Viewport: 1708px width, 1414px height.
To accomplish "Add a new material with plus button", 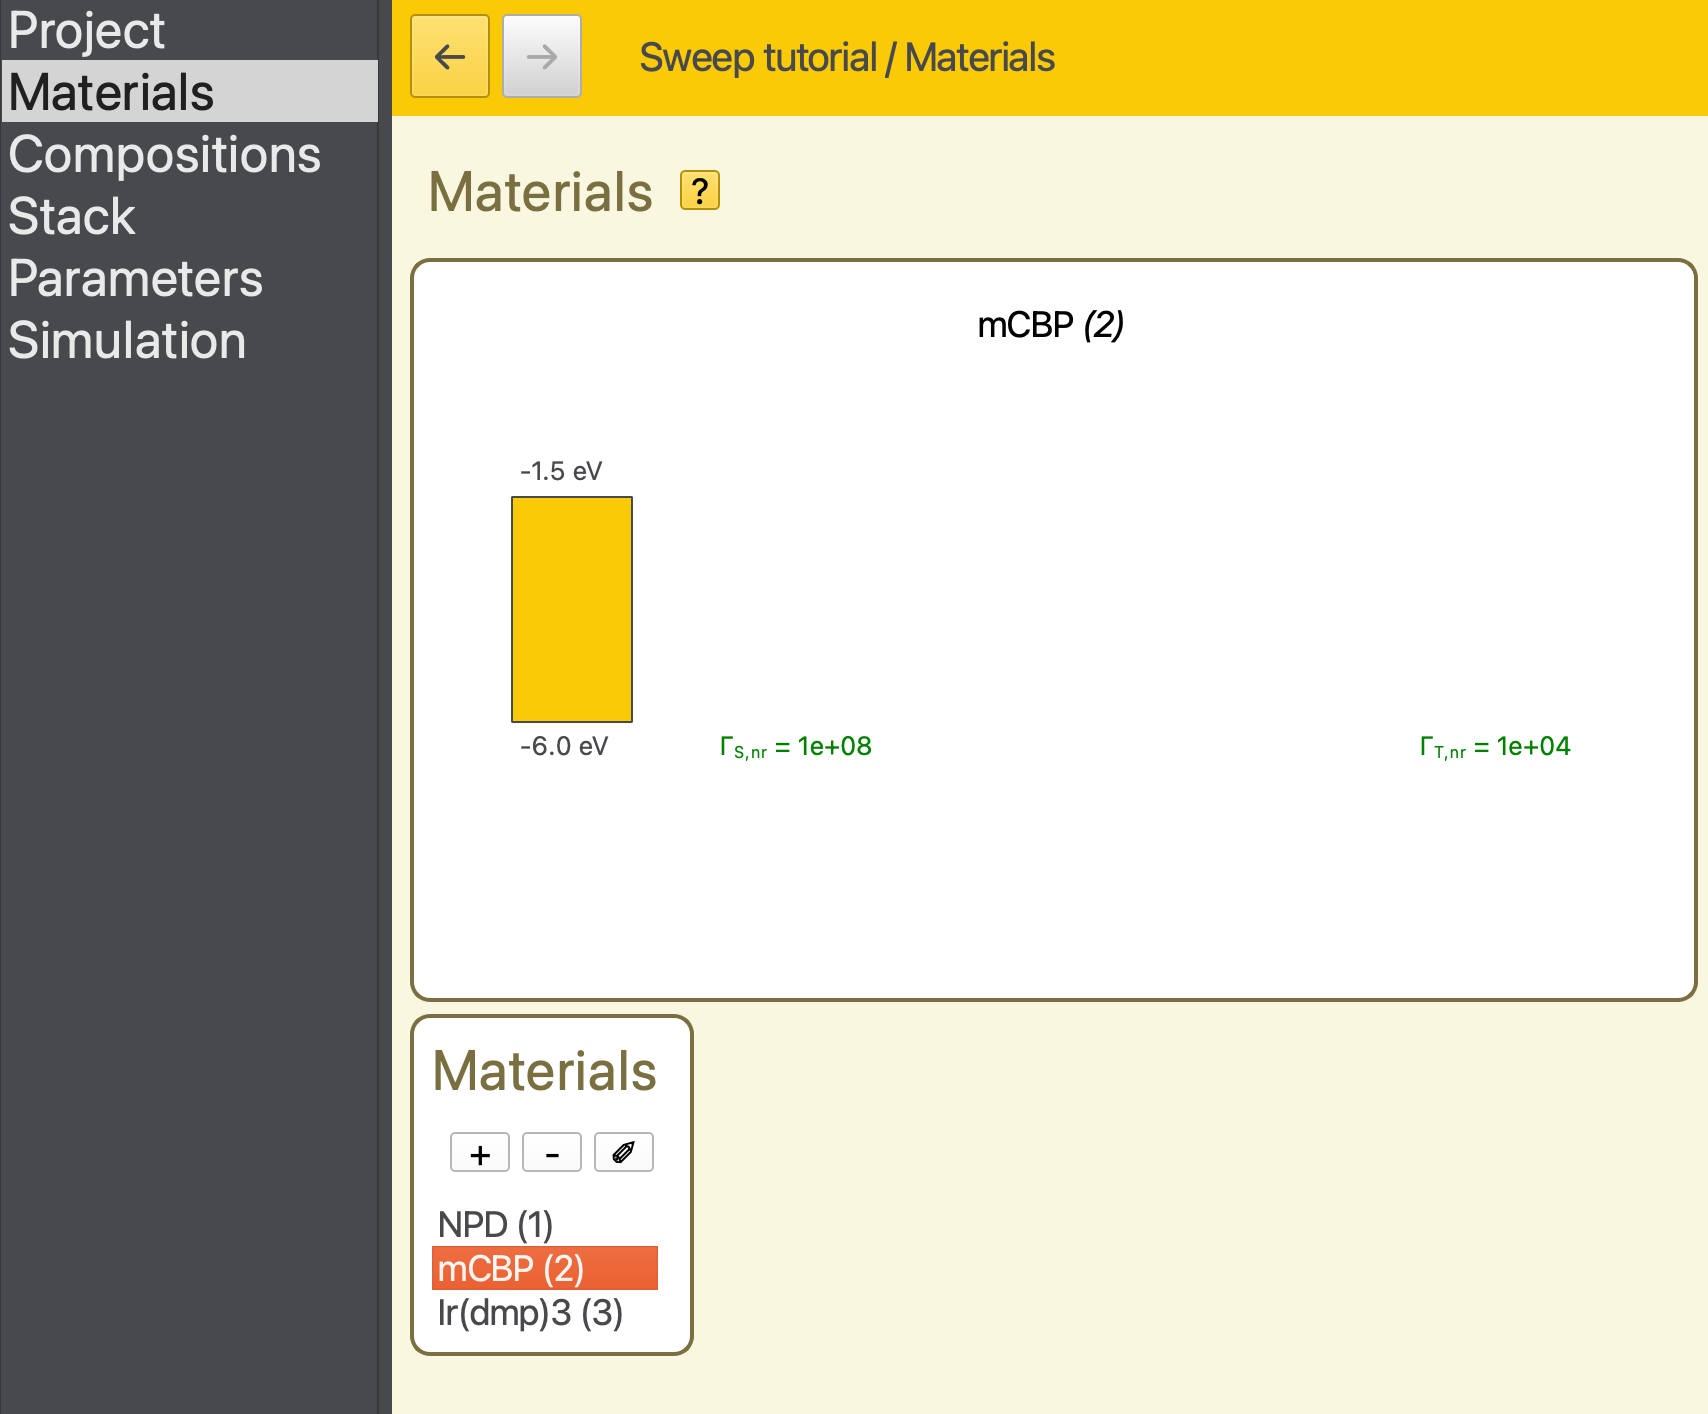I will click(x=480, y=1153).
